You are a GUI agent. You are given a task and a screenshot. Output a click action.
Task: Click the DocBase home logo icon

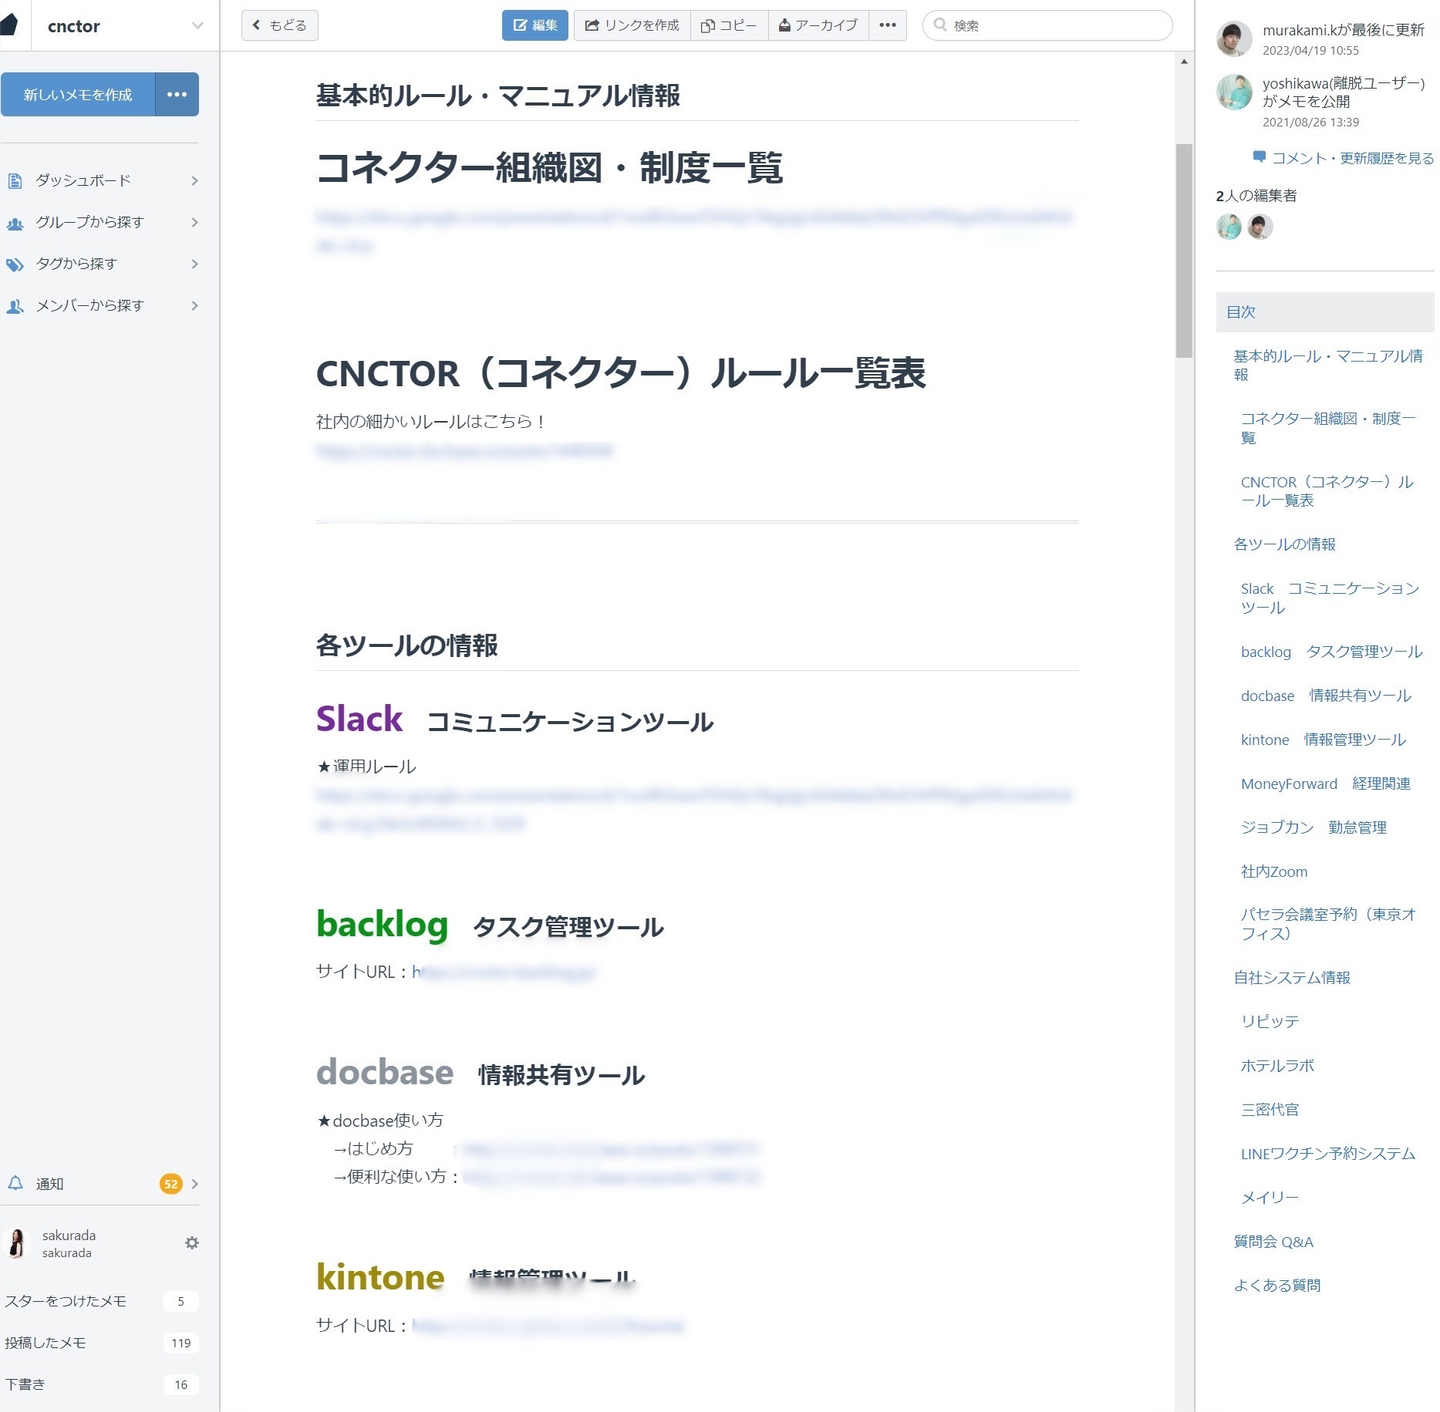(9, 24)
